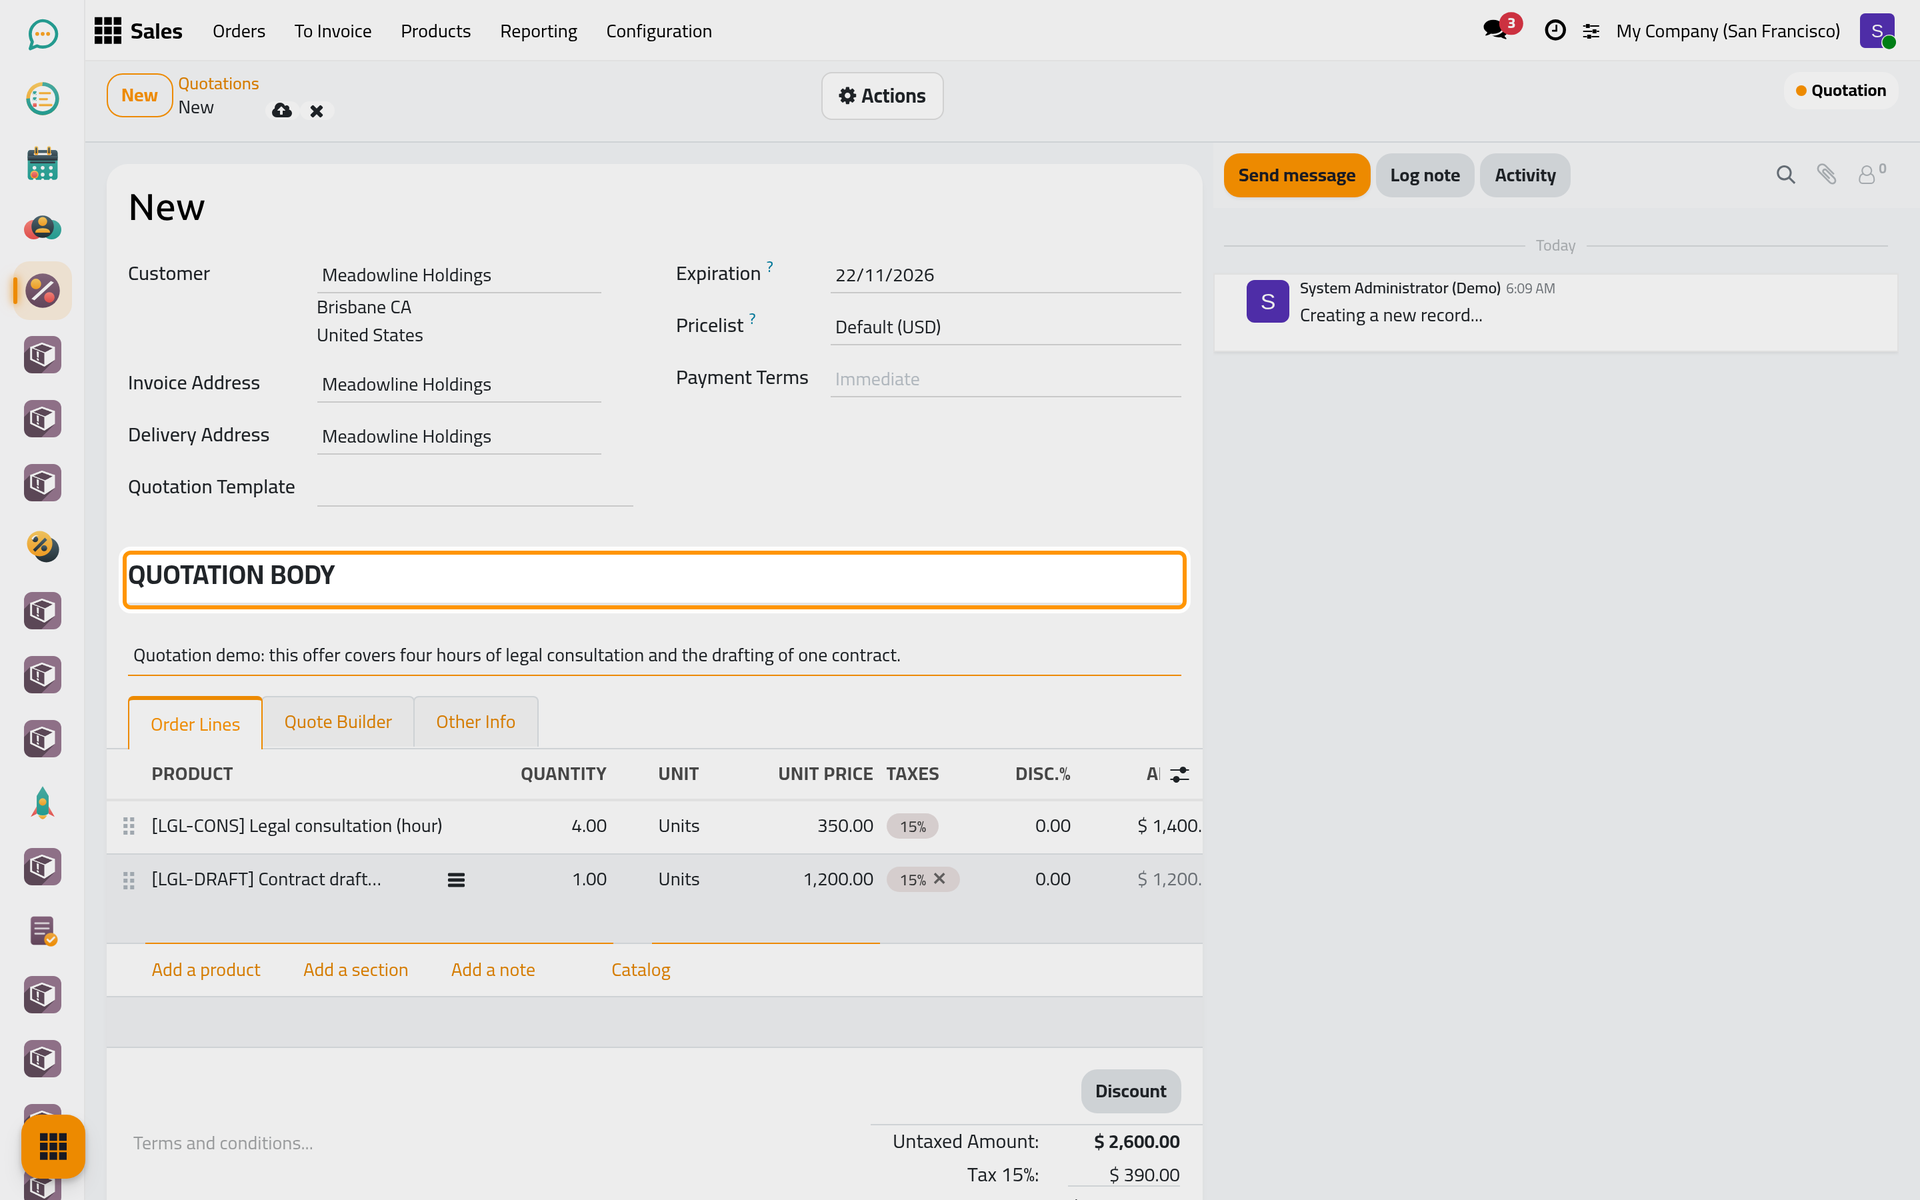This screenshot has height=1200, width=1920.
Task: Open optional columns adjust icon
Action: 1180,774
